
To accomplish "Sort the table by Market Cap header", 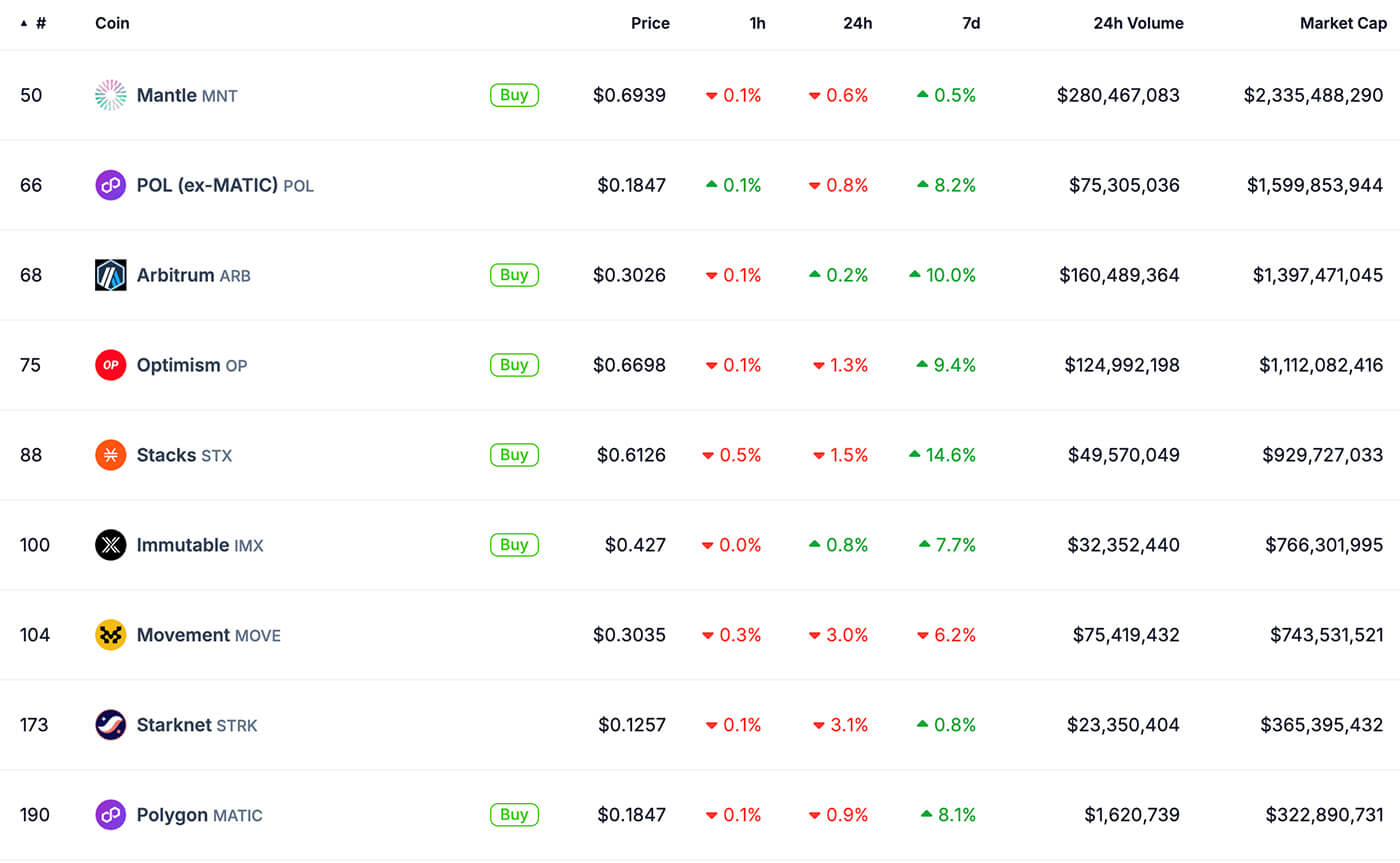I will [1341, 23].
